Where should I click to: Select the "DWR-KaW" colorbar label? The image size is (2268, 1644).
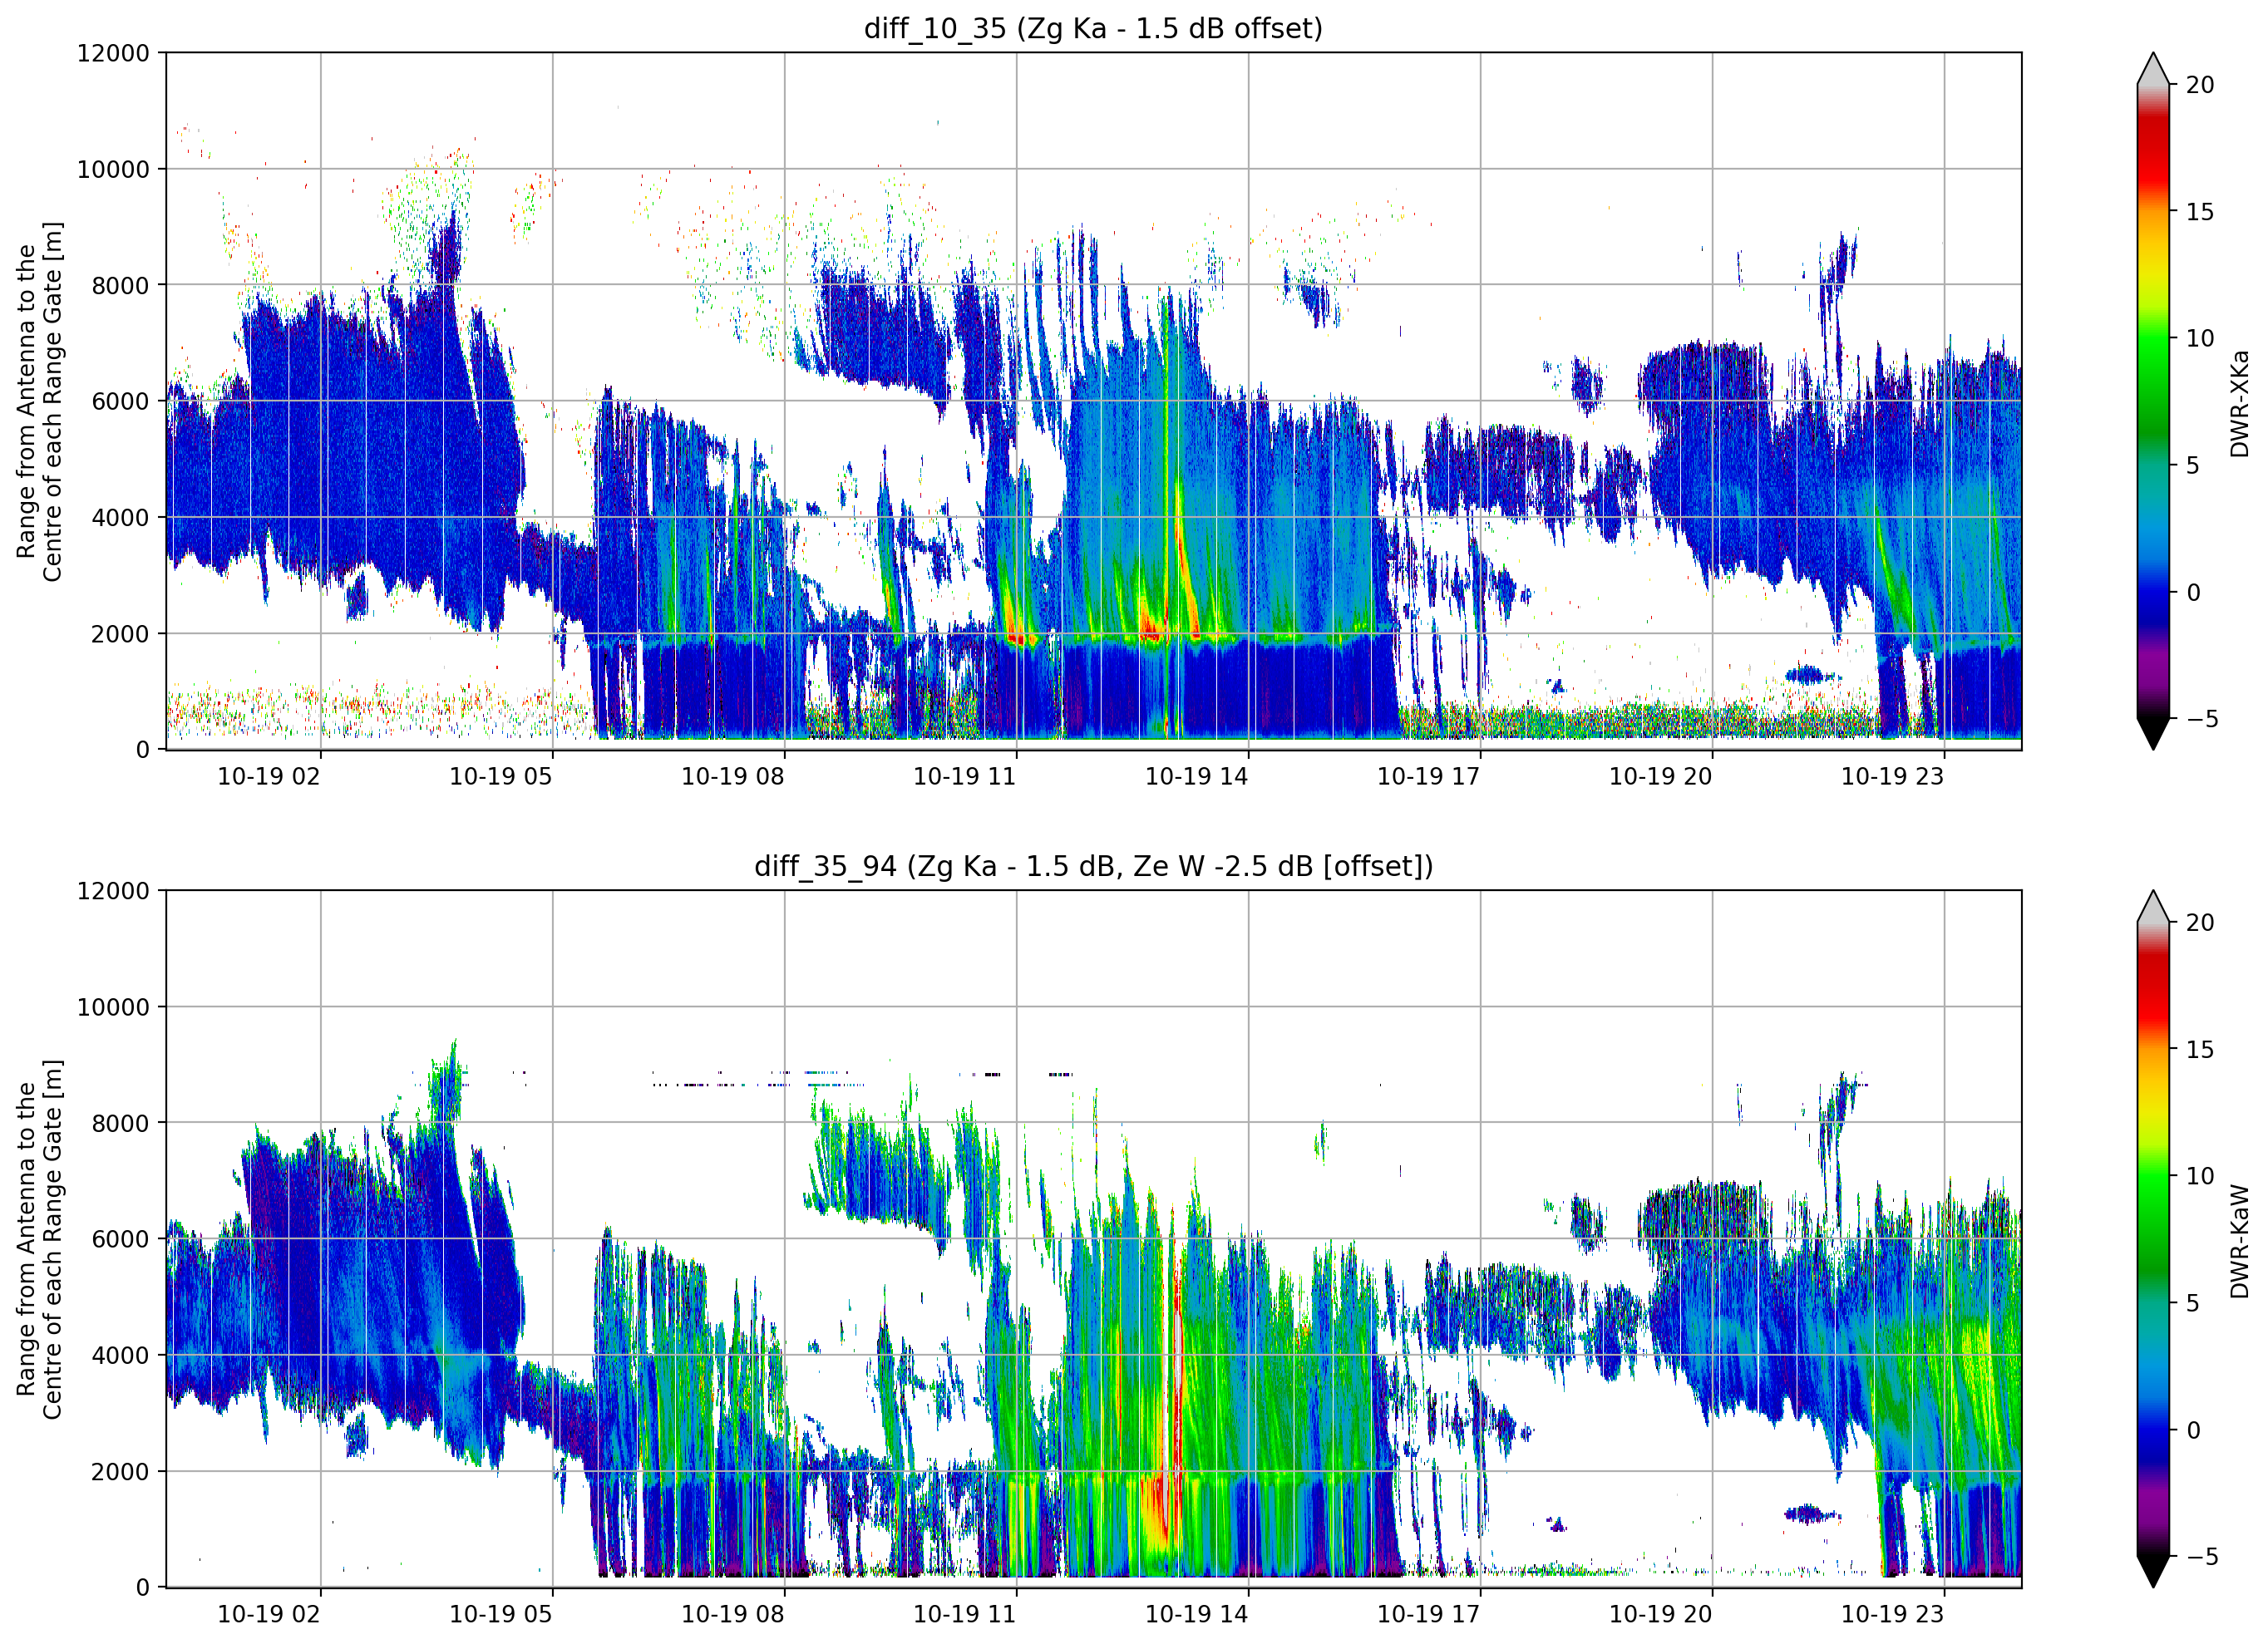pos(2239,1241)
